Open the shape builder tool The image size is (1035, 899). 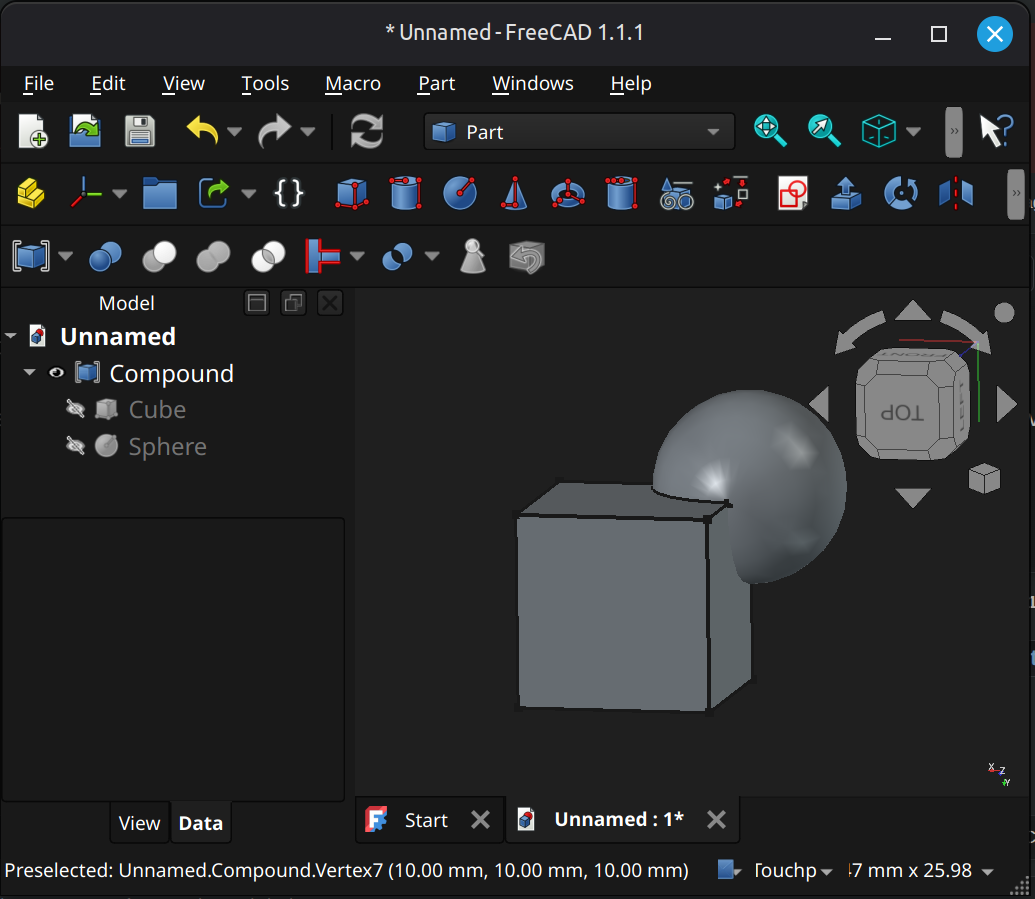pyautogui.click(x=731, y=193)
